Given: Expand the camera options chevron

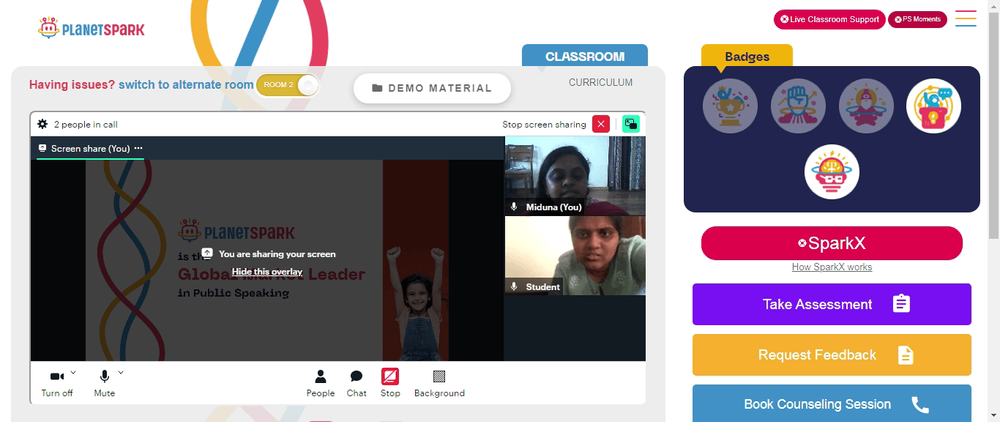Looking at the screenshot, I should tap(73, 372).
